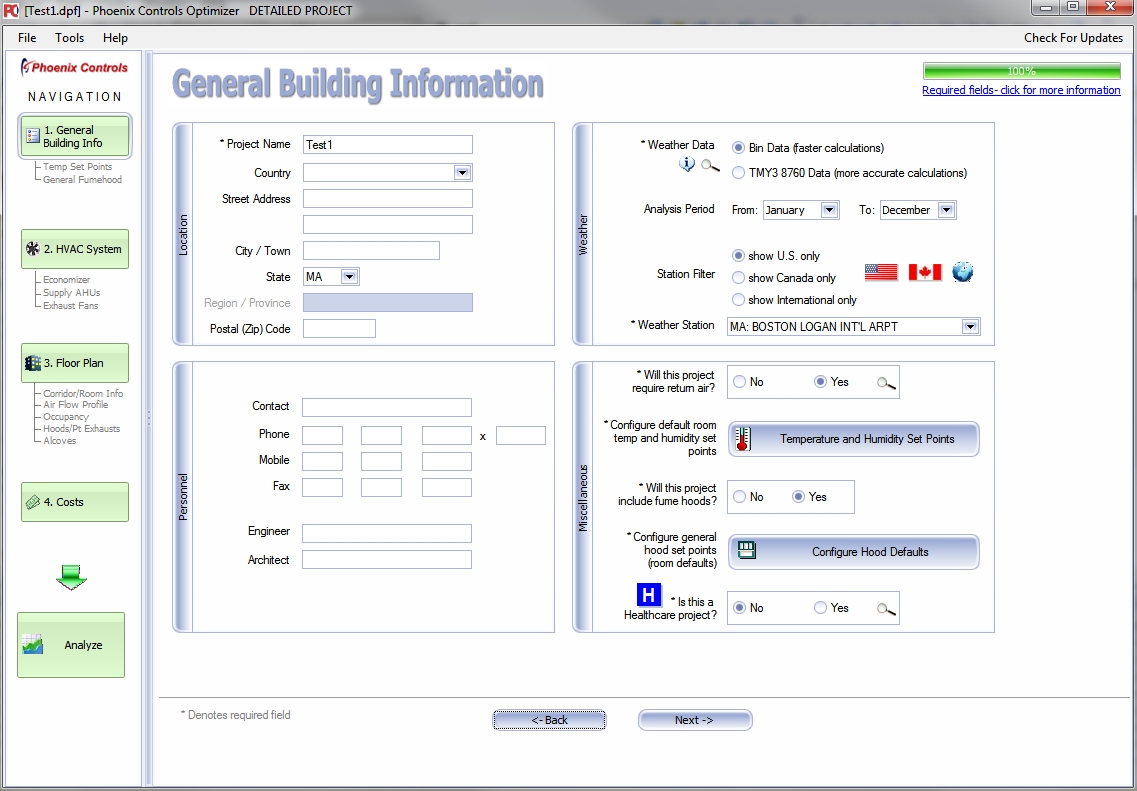
Task: Click the Postal (Zip) Code field
Action: [x=339, y=328]
